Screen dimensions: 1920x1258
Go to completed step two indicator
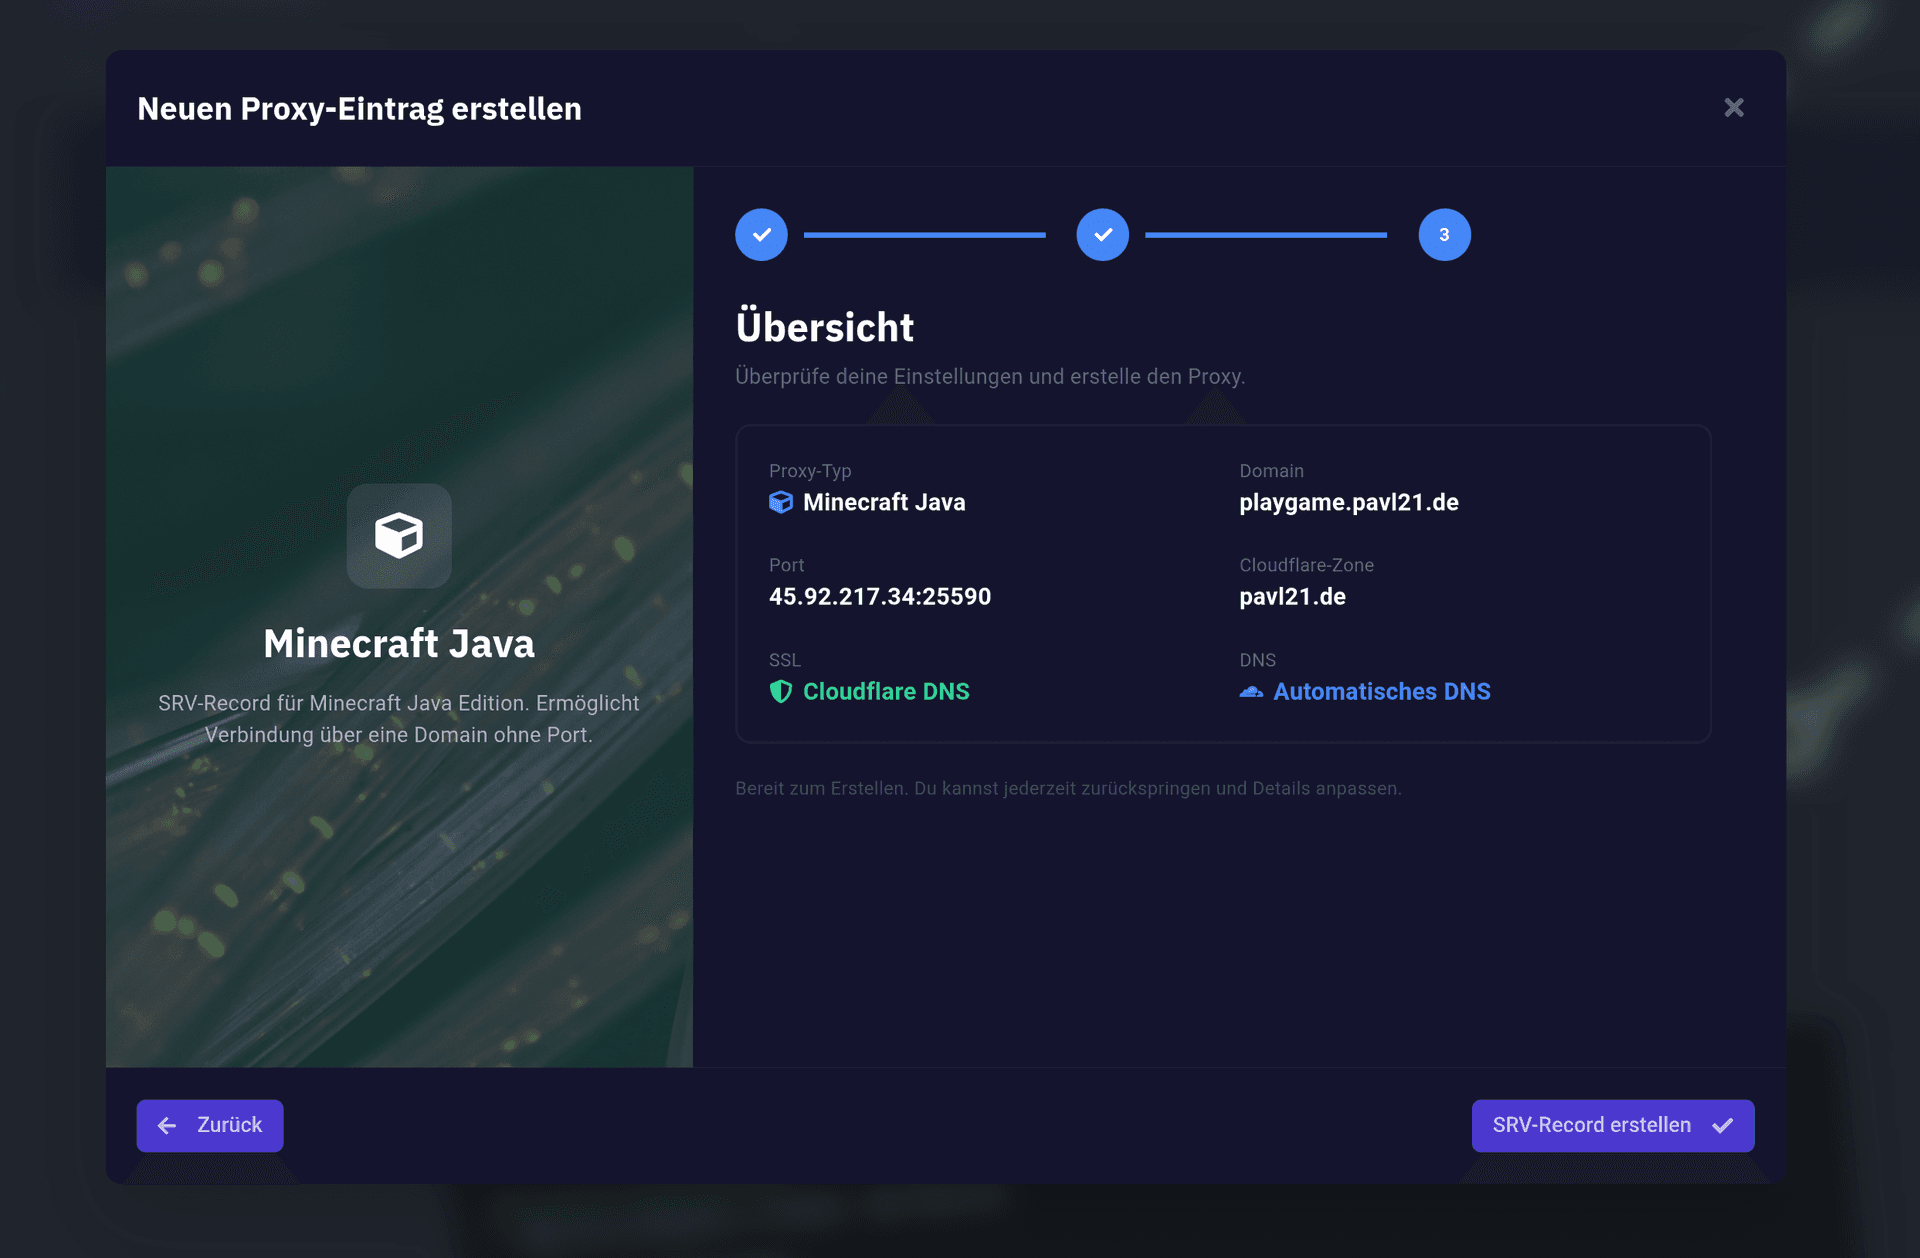coord(1102,235)
